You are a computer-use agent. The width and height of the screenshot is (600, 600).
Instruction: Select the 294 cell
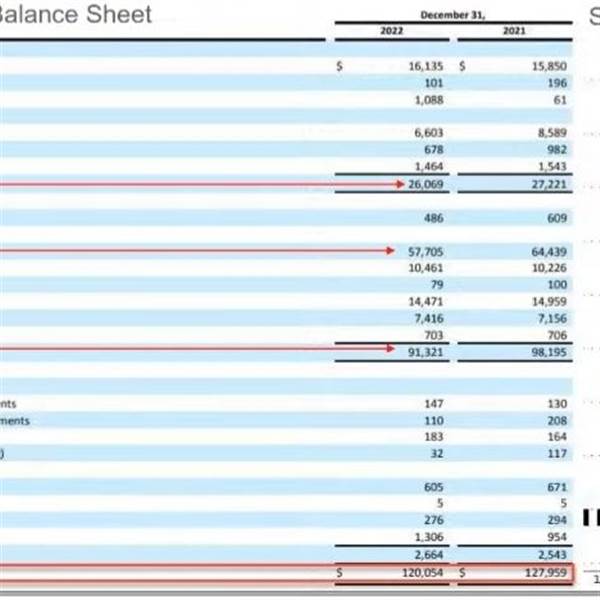coord(557,520)
